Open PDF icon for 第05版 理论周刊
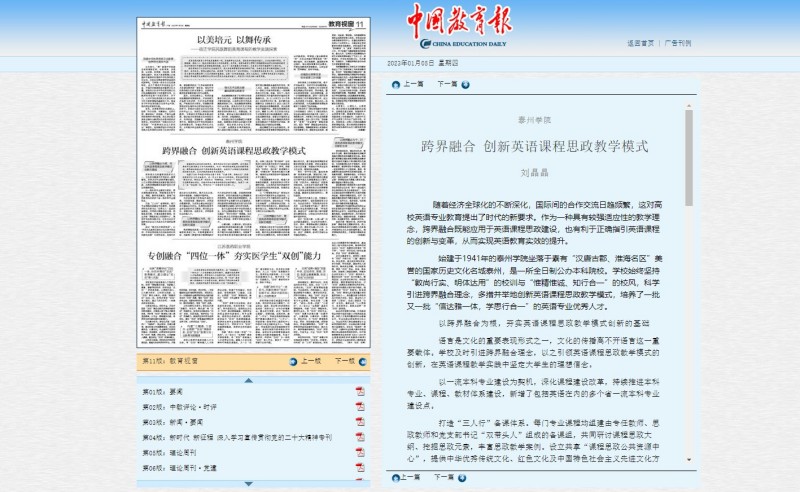This screenshot has width=800, height=492. (x=359, y=453)
